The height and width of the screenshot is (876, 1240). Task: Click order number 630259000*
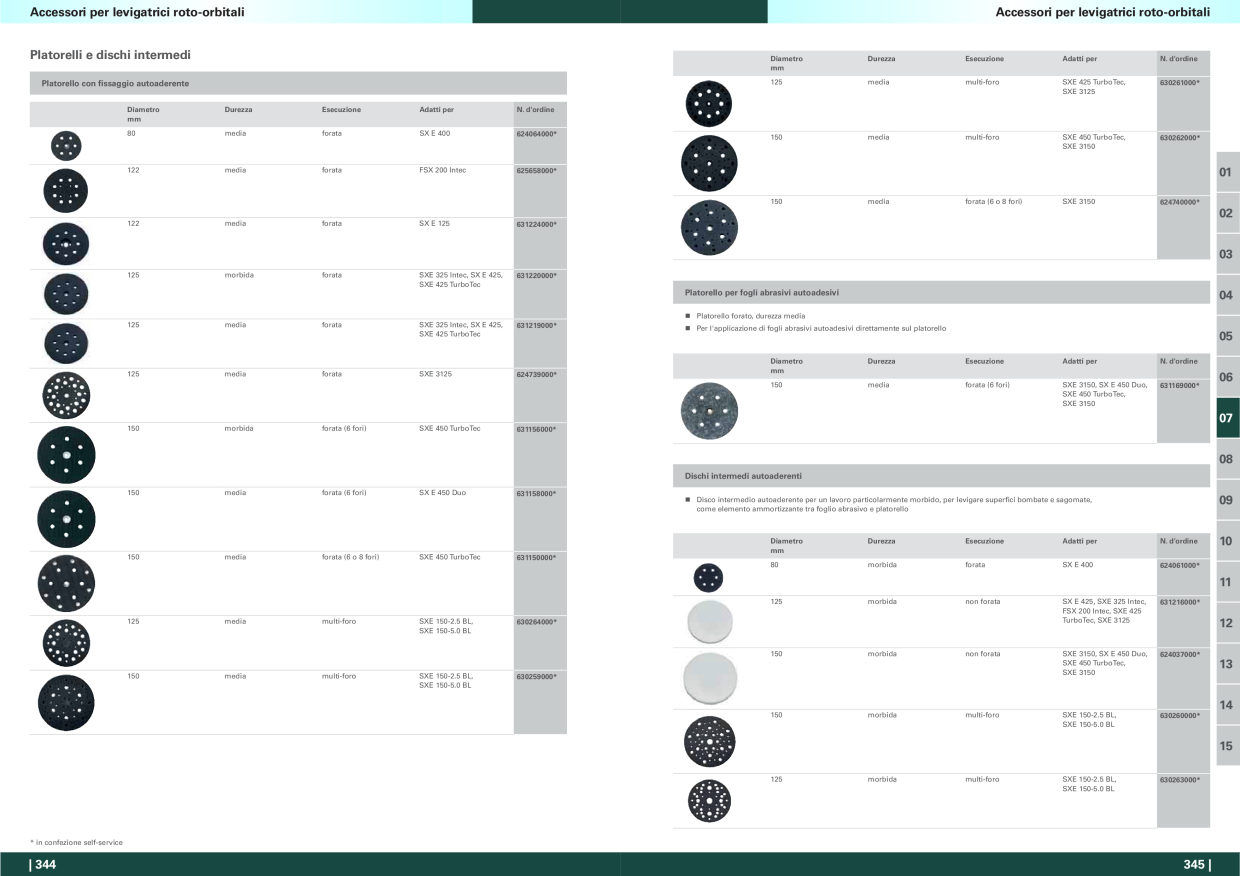point(536,676)
